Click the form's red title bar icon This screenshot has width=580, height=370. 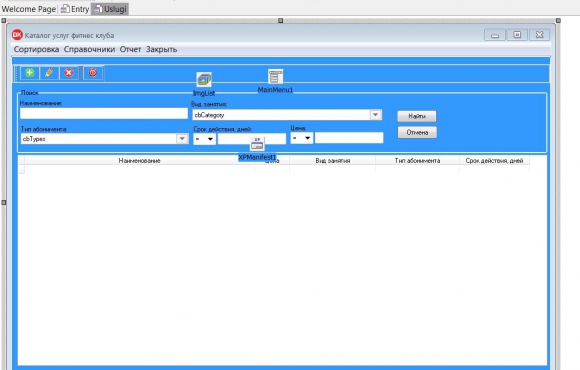[x=17, y=35]
